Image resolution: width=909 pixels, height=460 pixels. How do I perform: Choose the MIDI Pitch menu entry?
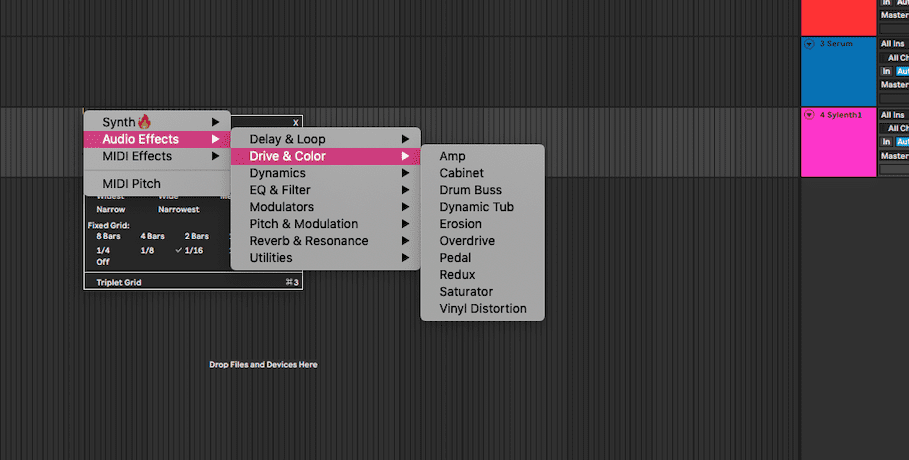157,183
